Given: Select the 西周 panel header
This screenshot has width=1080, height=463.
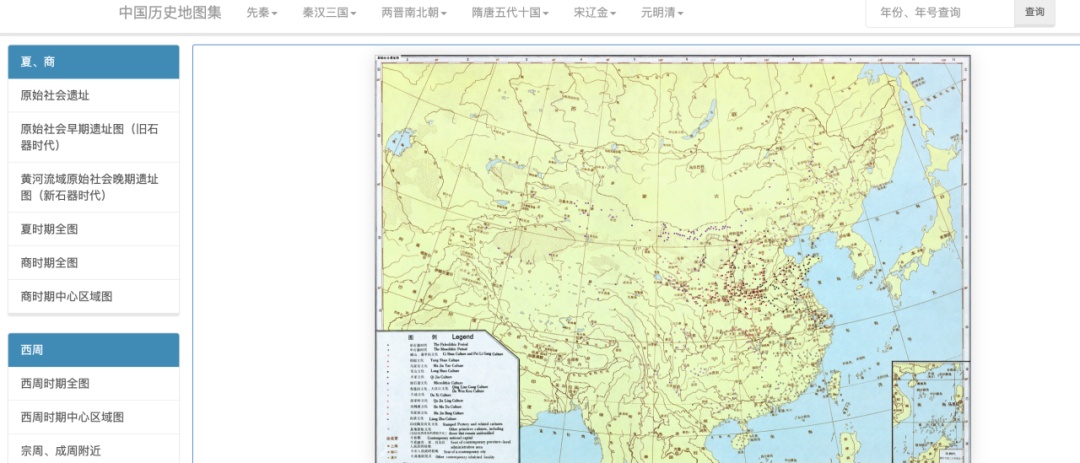Looking at the screenshot, I should (x=94, y=350).
